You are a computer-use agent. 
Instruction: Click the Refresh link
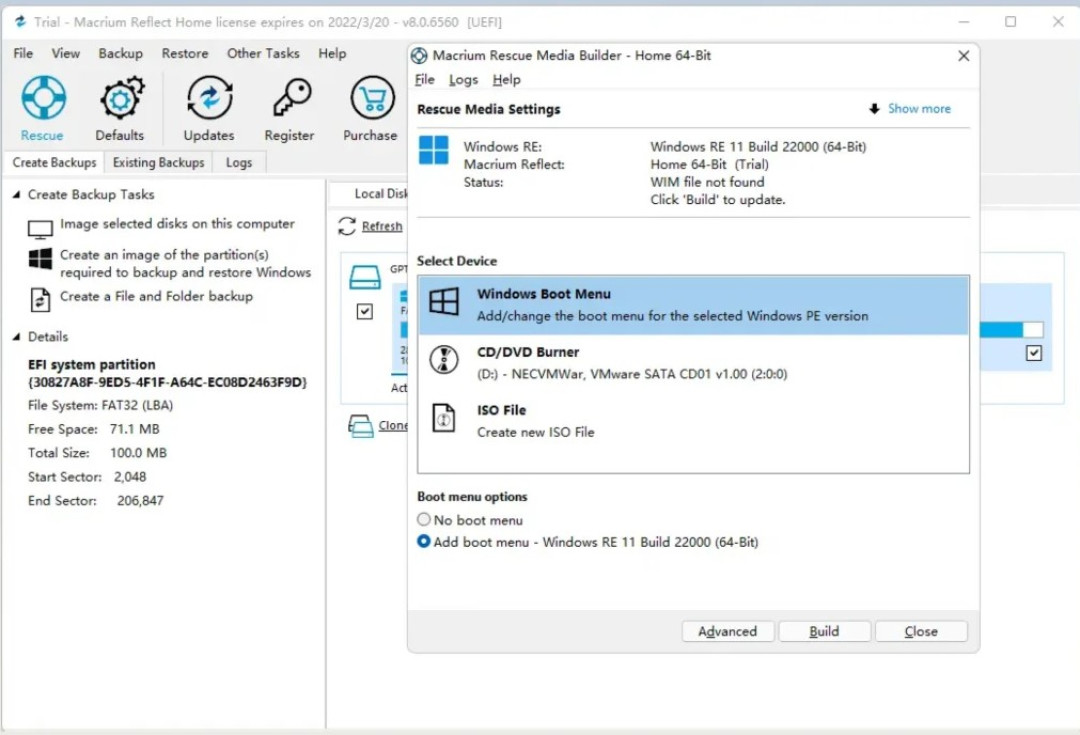(x=382, y=226)
